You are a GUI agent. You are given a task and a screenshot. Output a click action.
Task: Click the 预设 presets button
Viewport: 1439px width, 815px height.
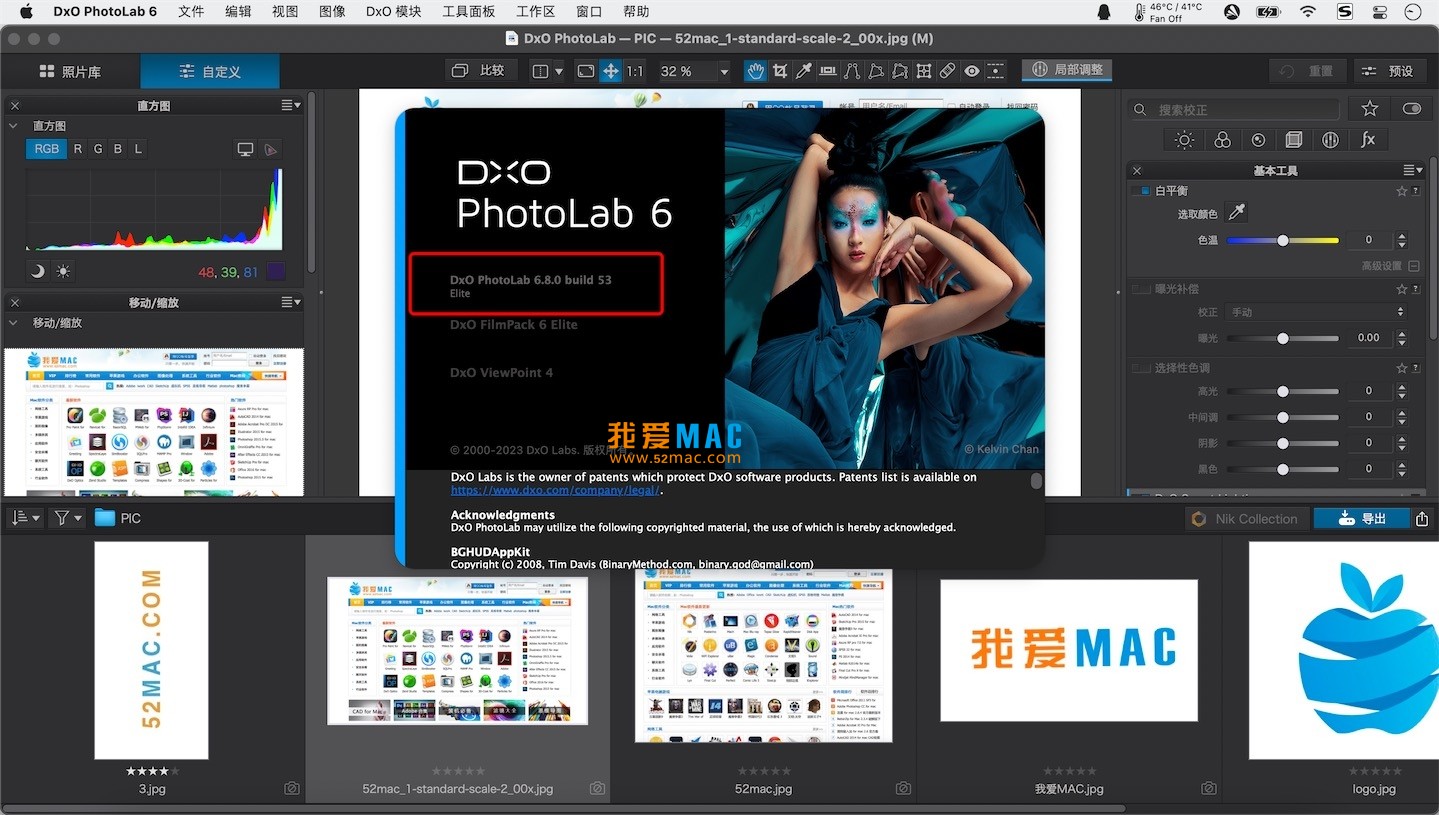(x=1391, y=71)
